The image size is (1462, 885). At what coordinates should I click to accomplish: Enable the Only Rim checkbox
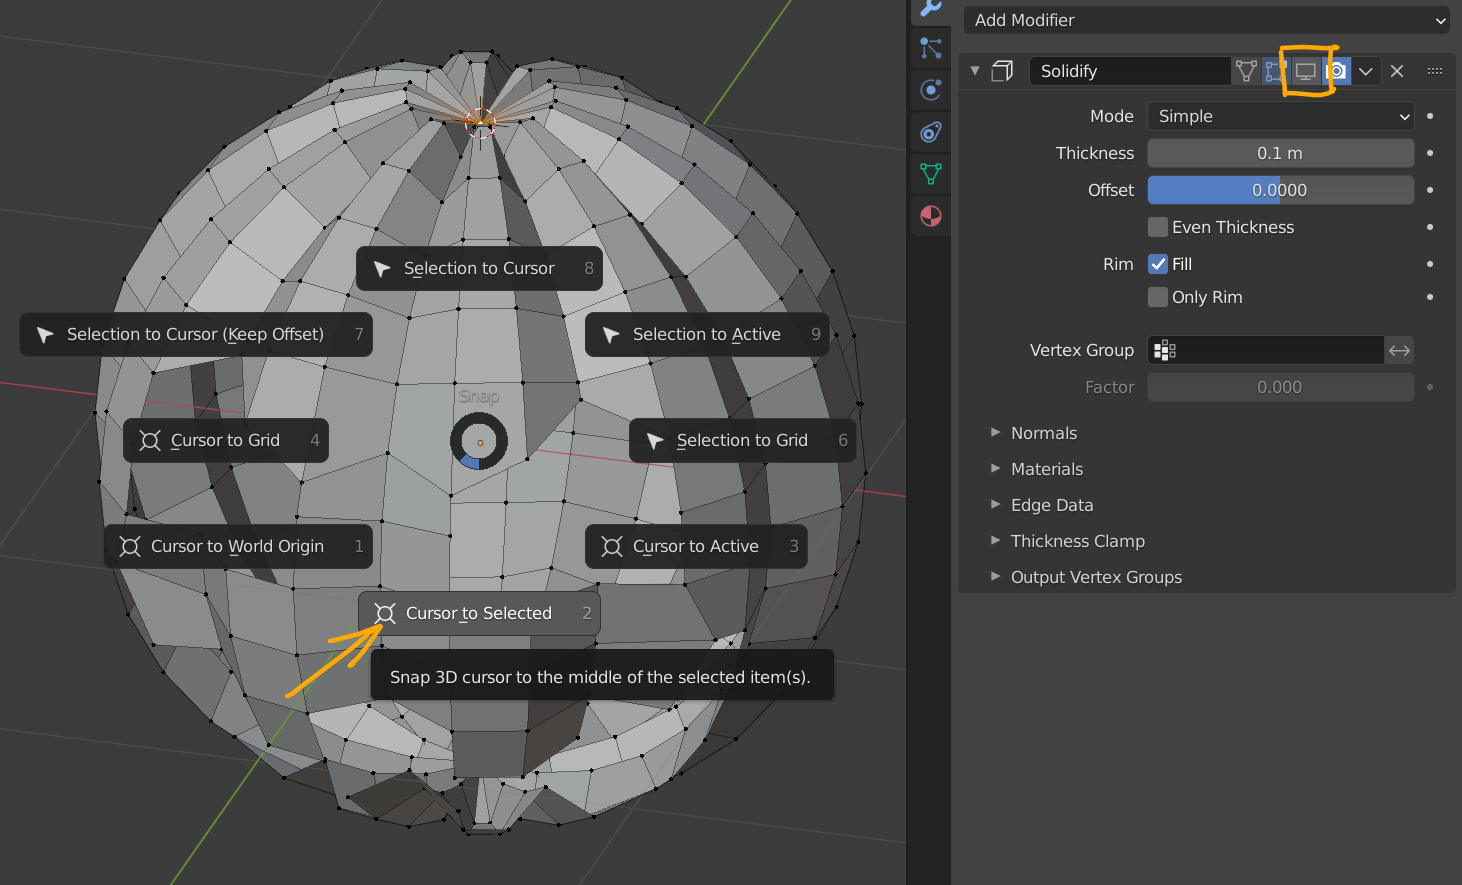1157,297
